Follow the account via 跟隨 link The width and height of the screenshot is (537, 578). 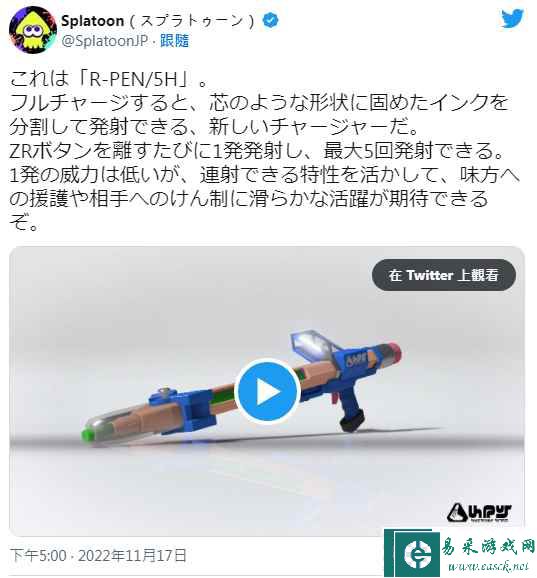click(174, 41)
